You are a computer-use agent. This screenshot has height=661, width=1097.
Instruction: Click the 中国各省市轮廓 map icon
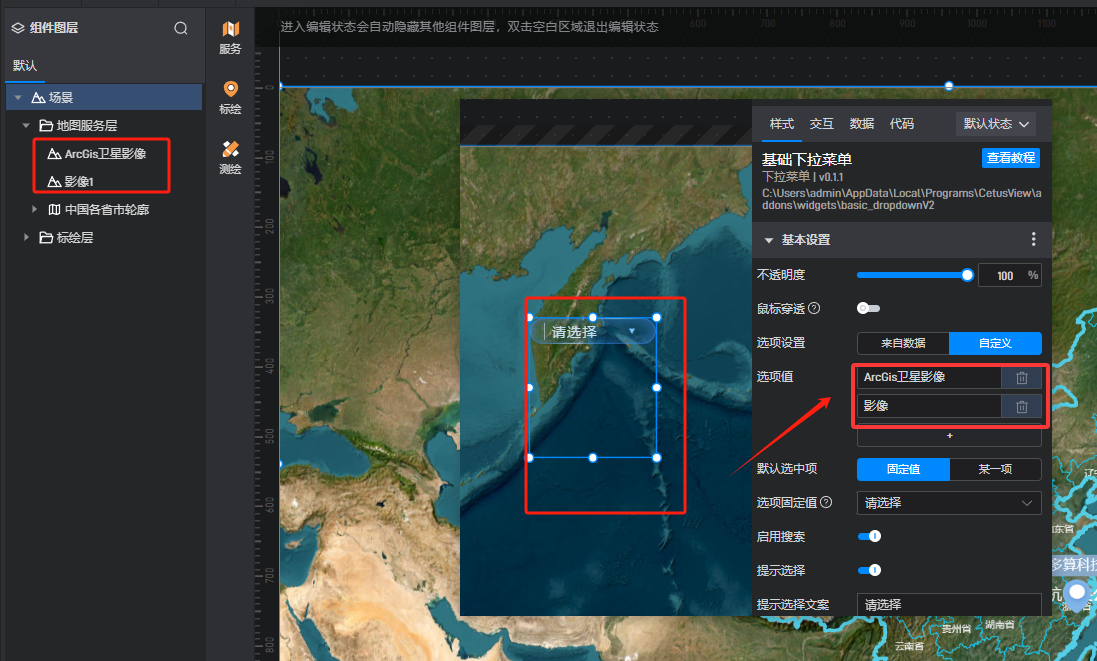coord(55,210)
